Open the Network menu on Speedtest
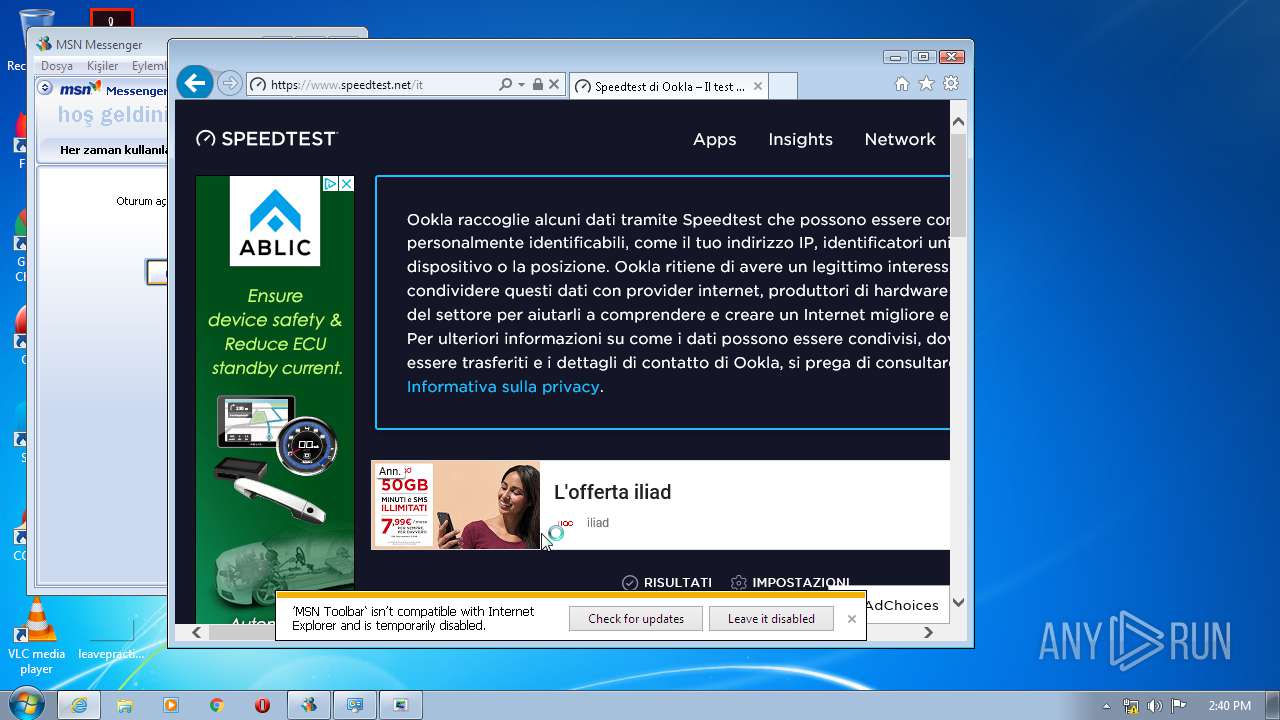 900,139
